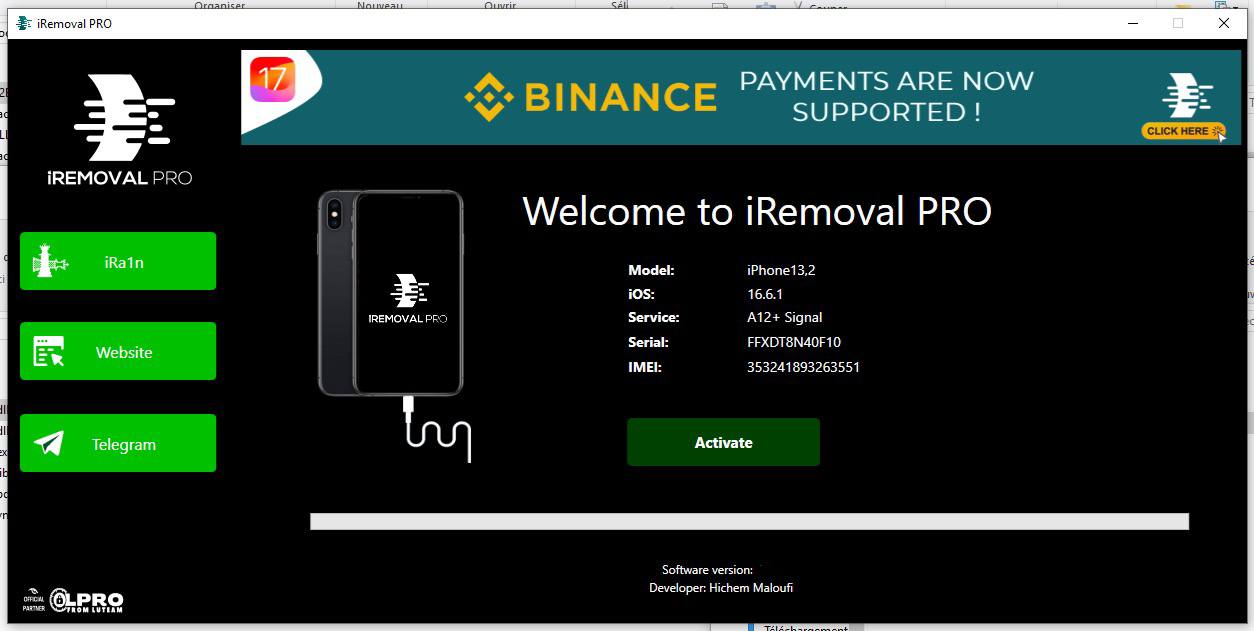Image resolution: width=1254 pixels, height=631 pixels.
Task: Click the activation progress bar
Action: click(x=749, y=521)
